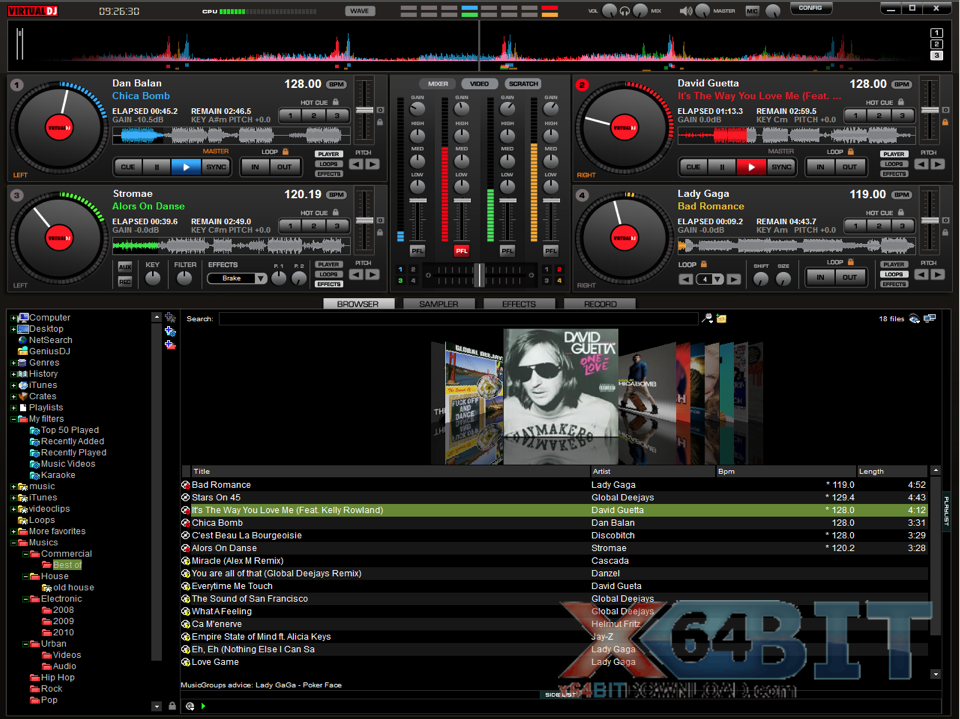This screenshot has height=719, width=960.
Task: Adjust deck 1 pitch slider
Action: click(364, 110)
